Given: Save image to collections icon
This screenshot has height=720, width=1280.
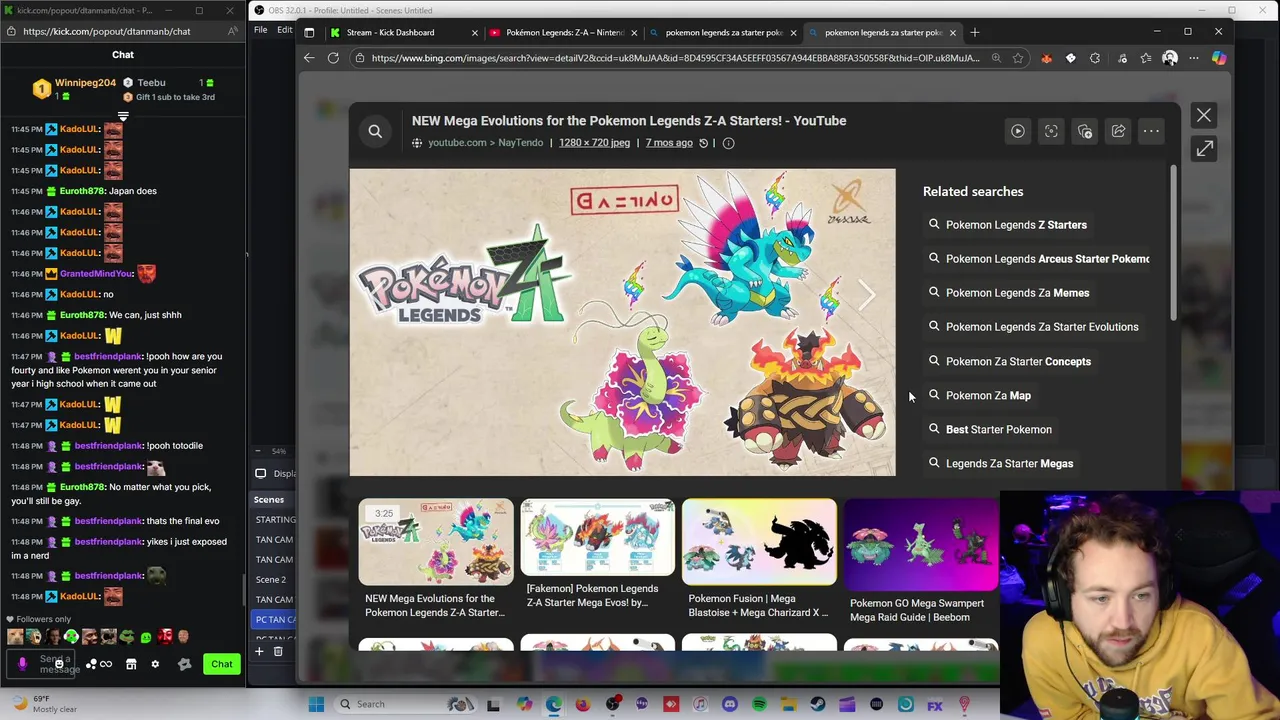Looking at the screenshot, I should click(1085, 131).
